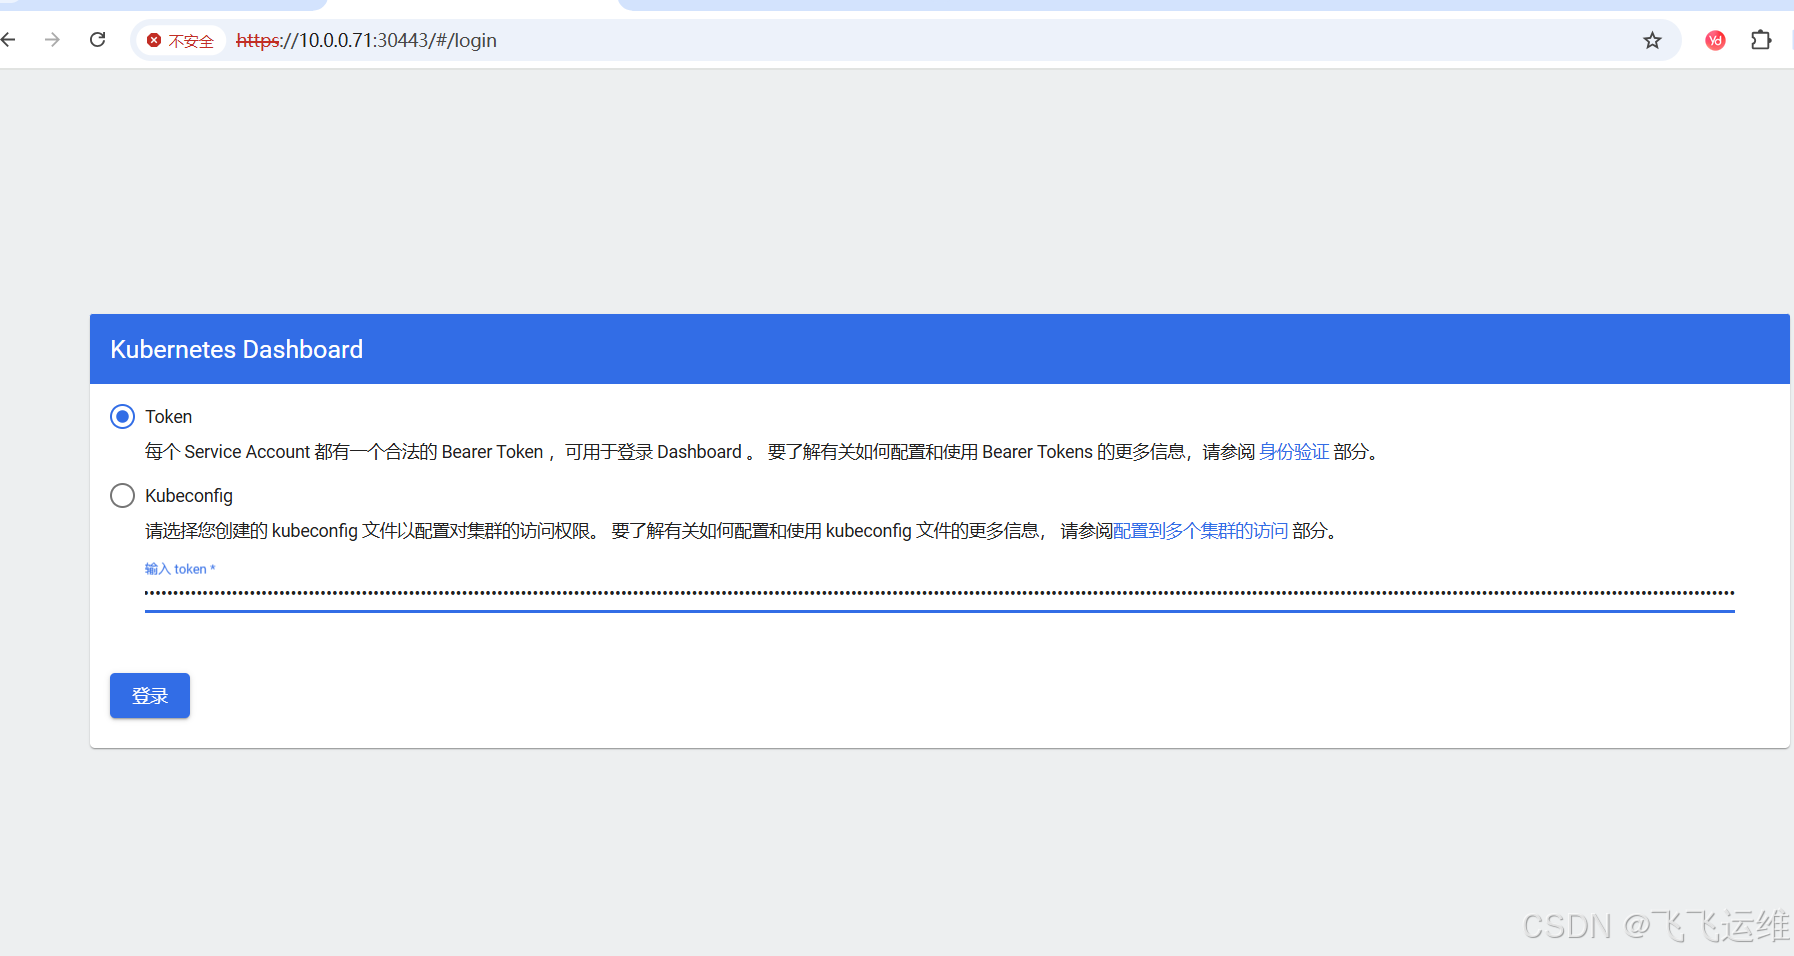
Task: Bookmark this page with the star icon
Action: (x=1652, y=41)
